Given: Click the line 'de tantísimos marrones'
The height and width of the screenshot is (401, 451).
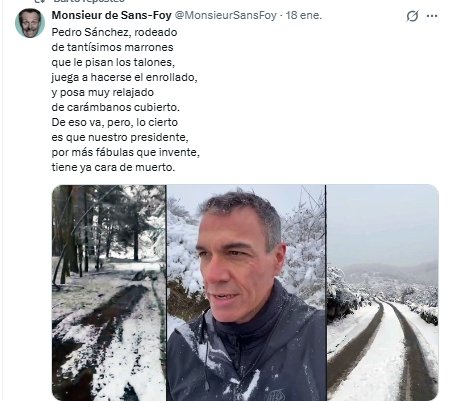Looking at the screenshot, I should click(x=112, y=47).
